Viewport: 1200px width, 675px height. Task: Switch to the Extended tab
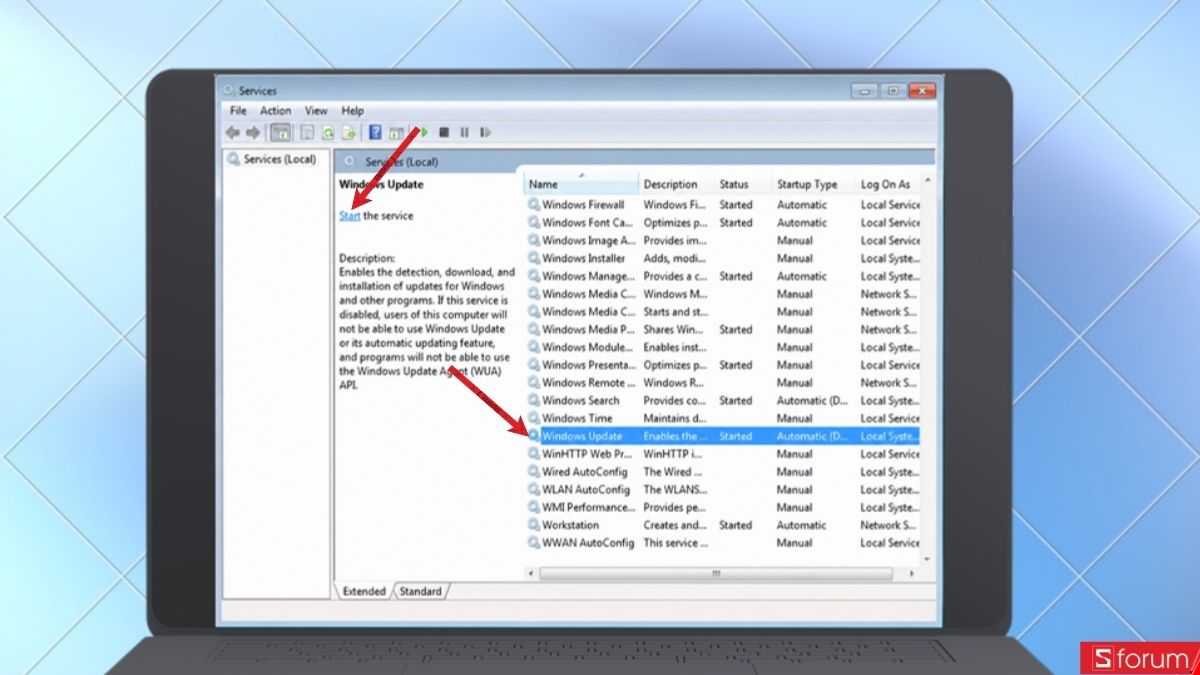pos(364,591)
